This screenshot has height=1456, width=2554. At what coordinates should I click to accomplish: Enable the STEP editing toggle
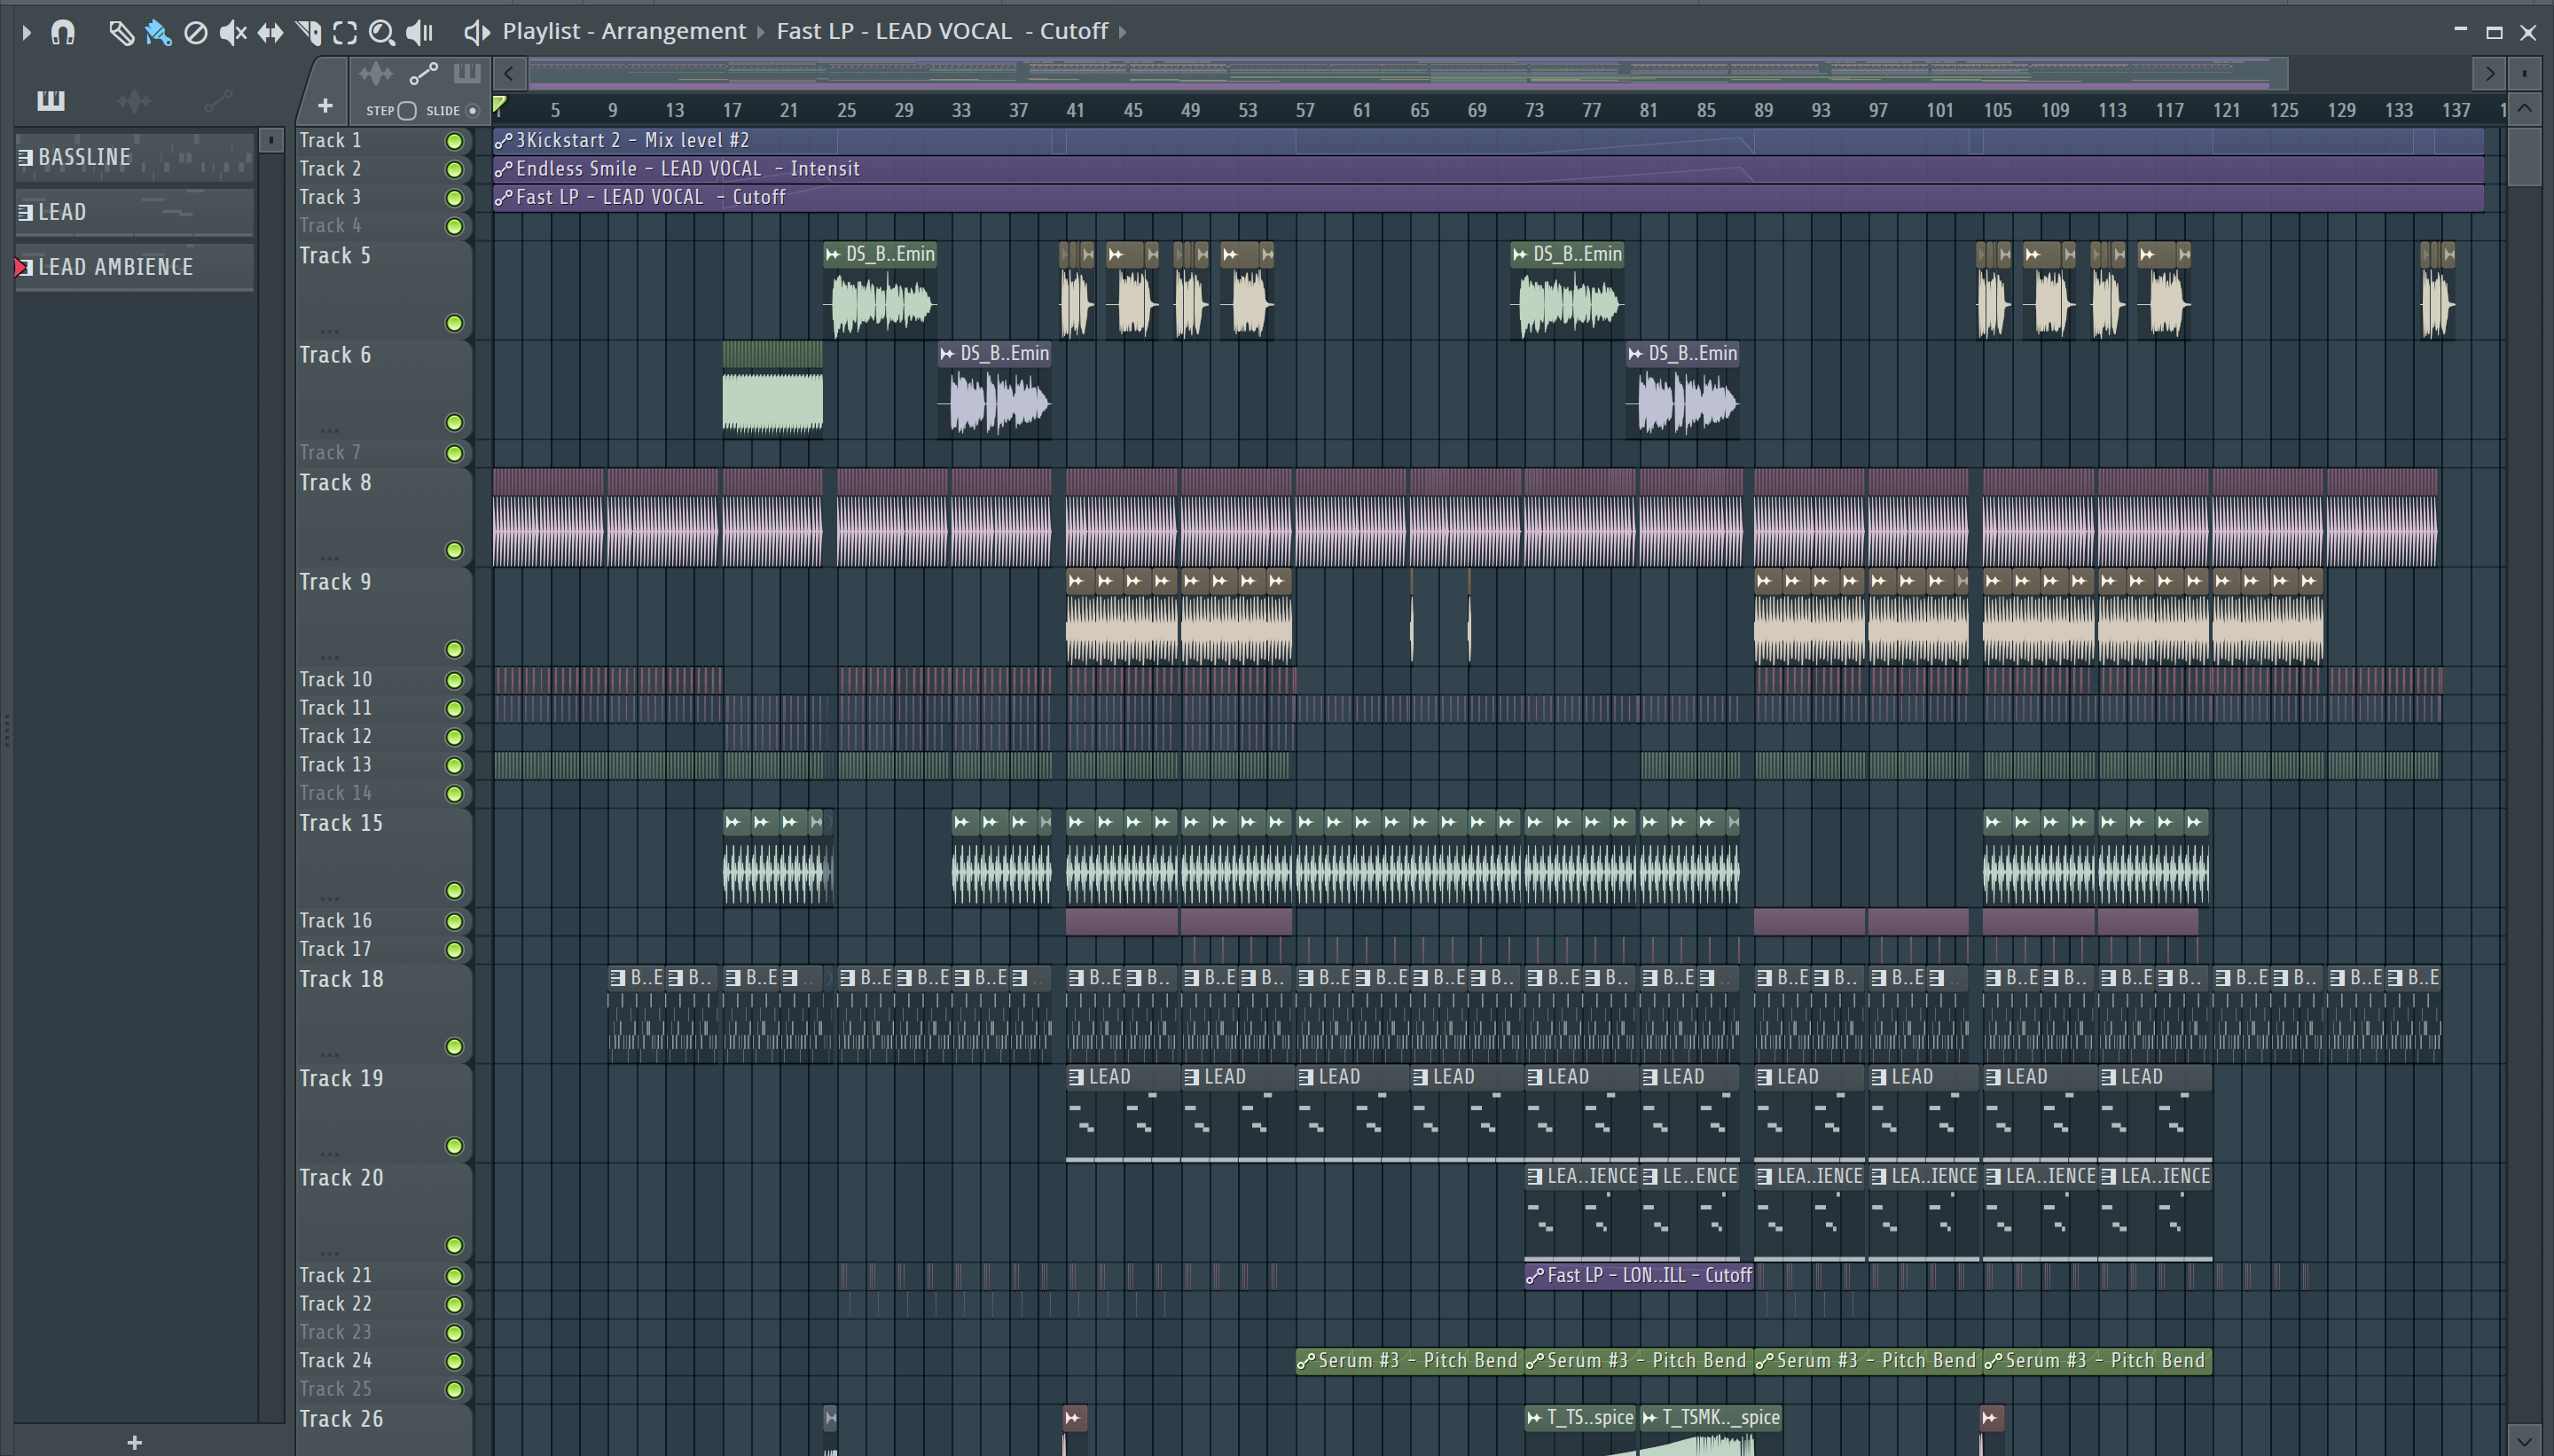coord(407,110)
